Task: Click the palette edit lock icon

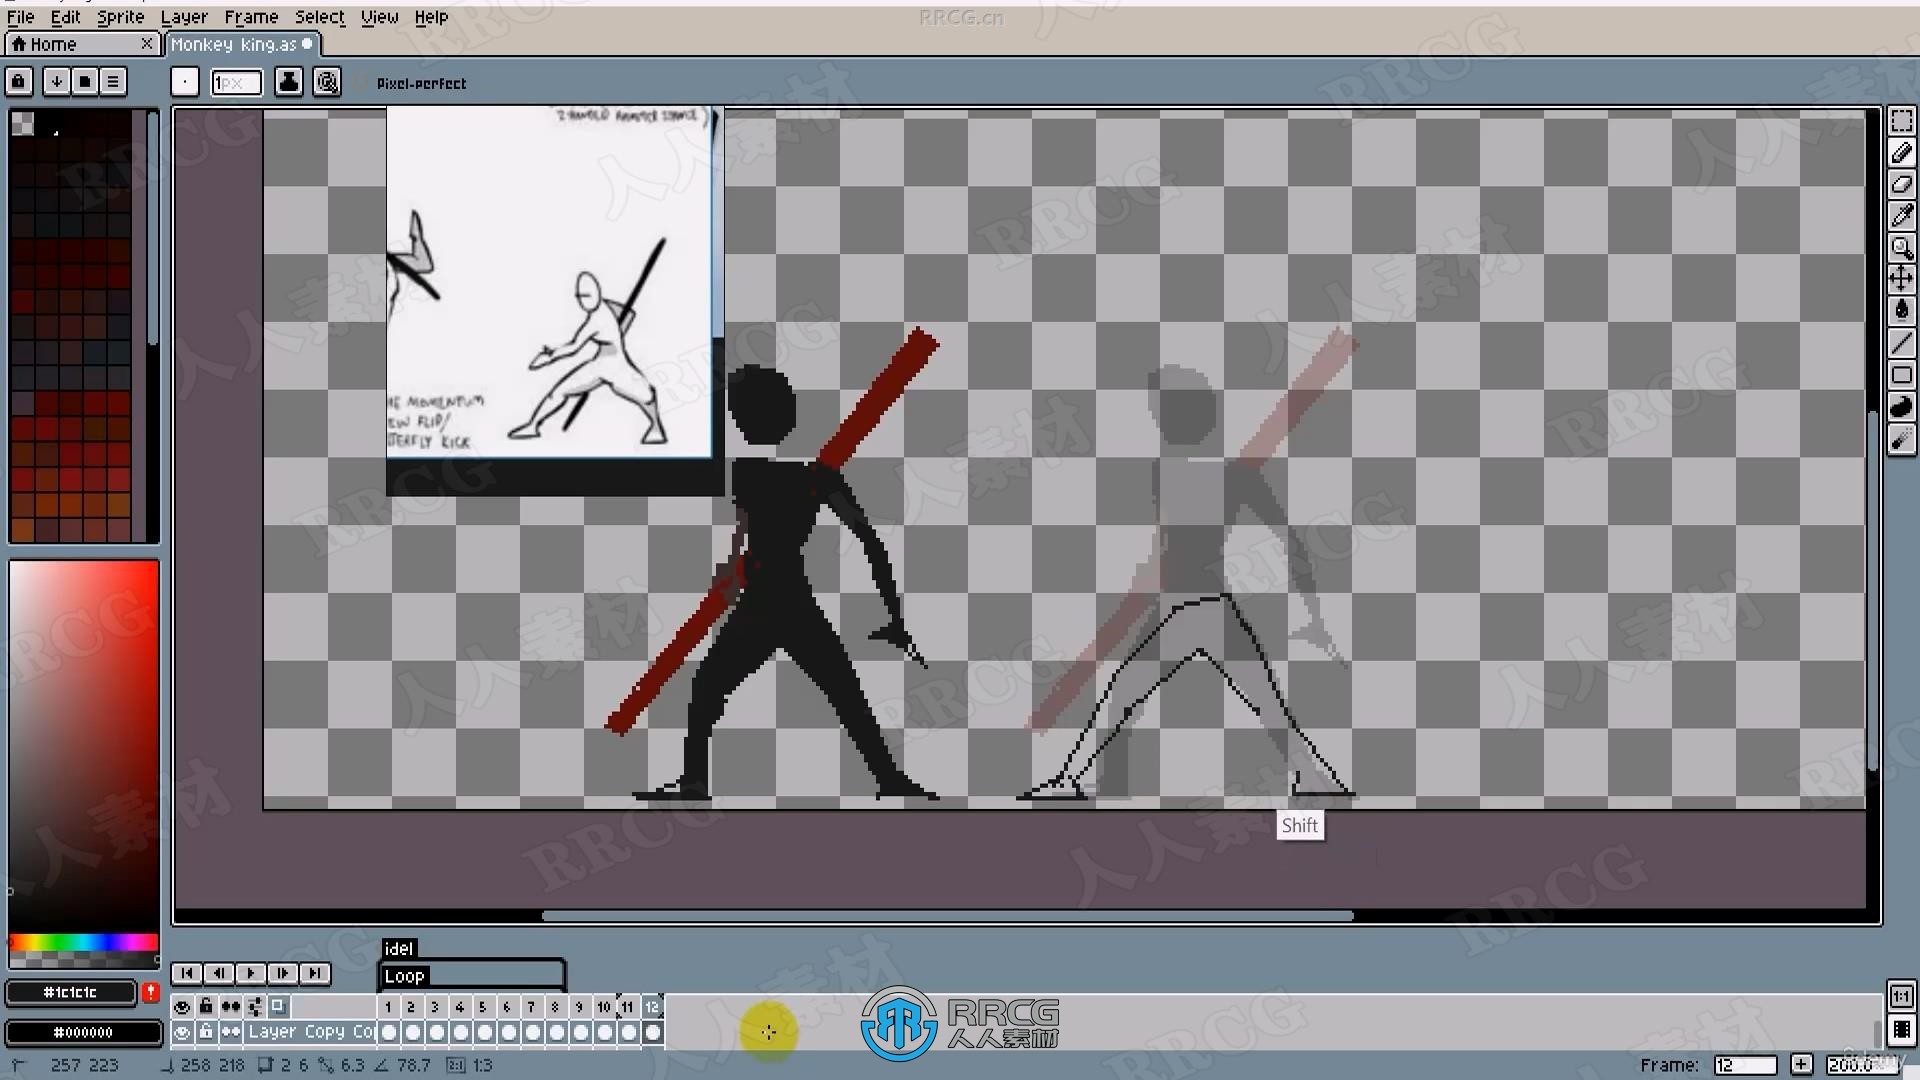Action: click(19, 81)
